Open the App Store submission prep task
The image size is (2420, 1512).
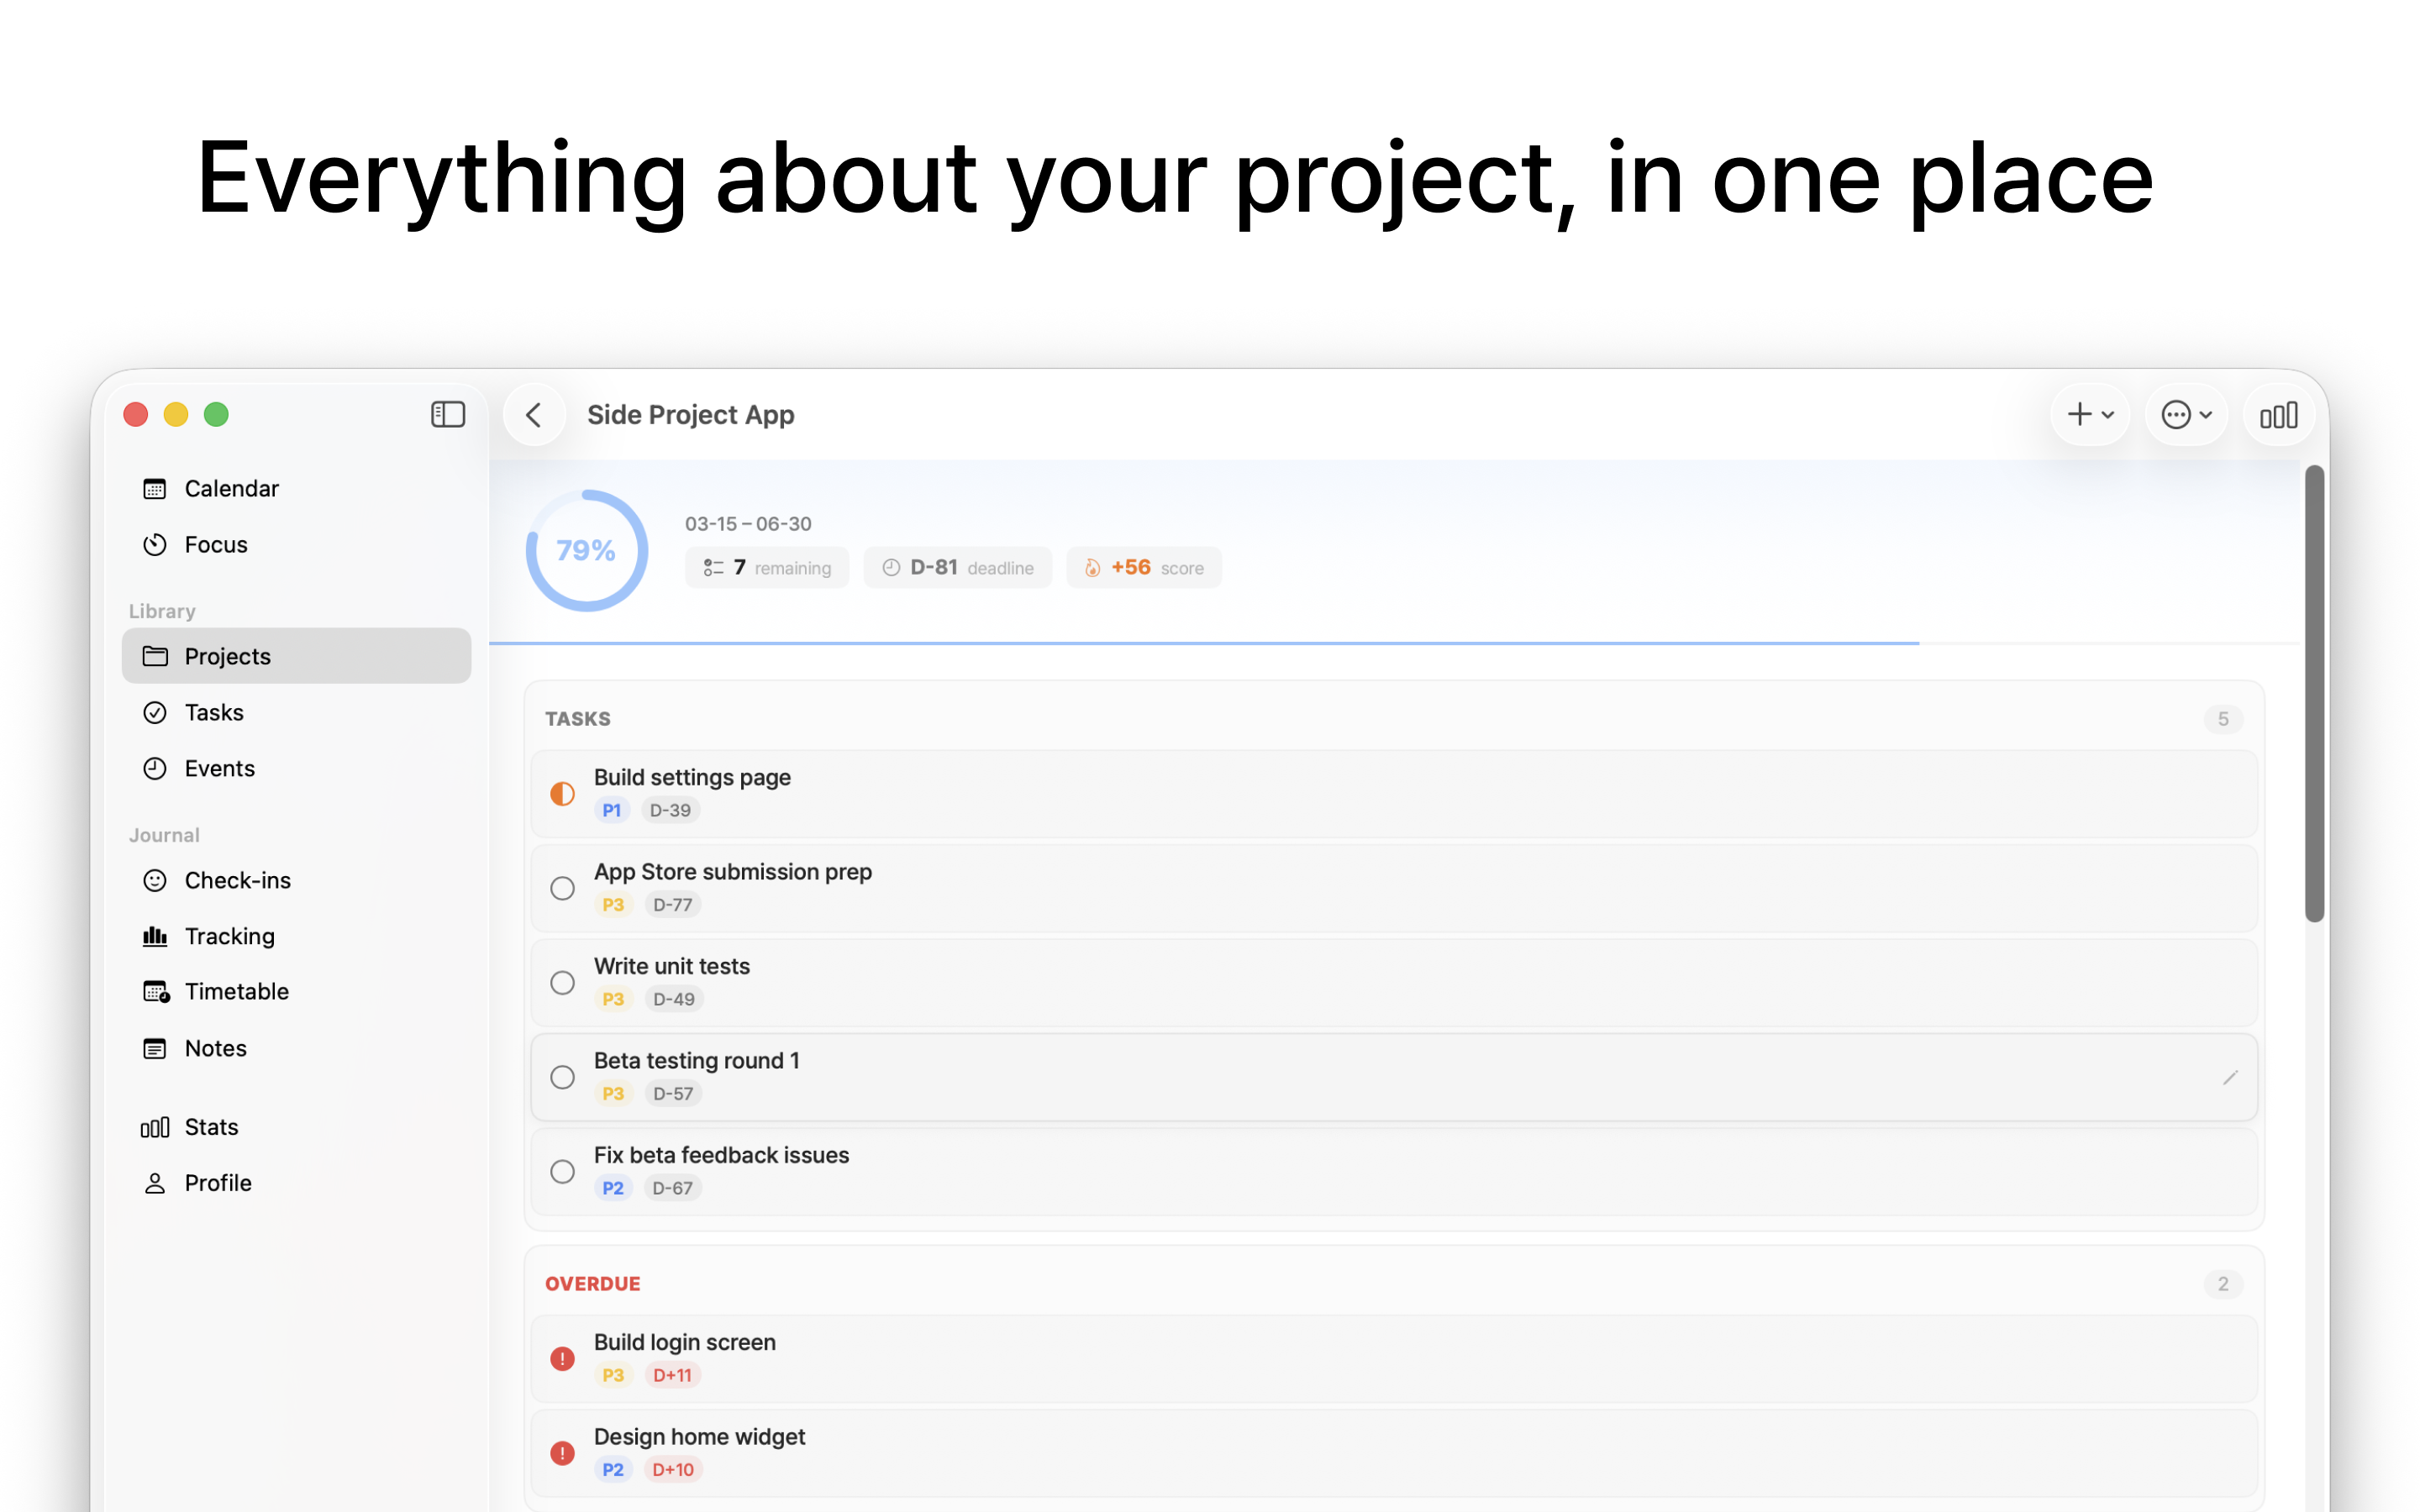(x=1394, y=888)
